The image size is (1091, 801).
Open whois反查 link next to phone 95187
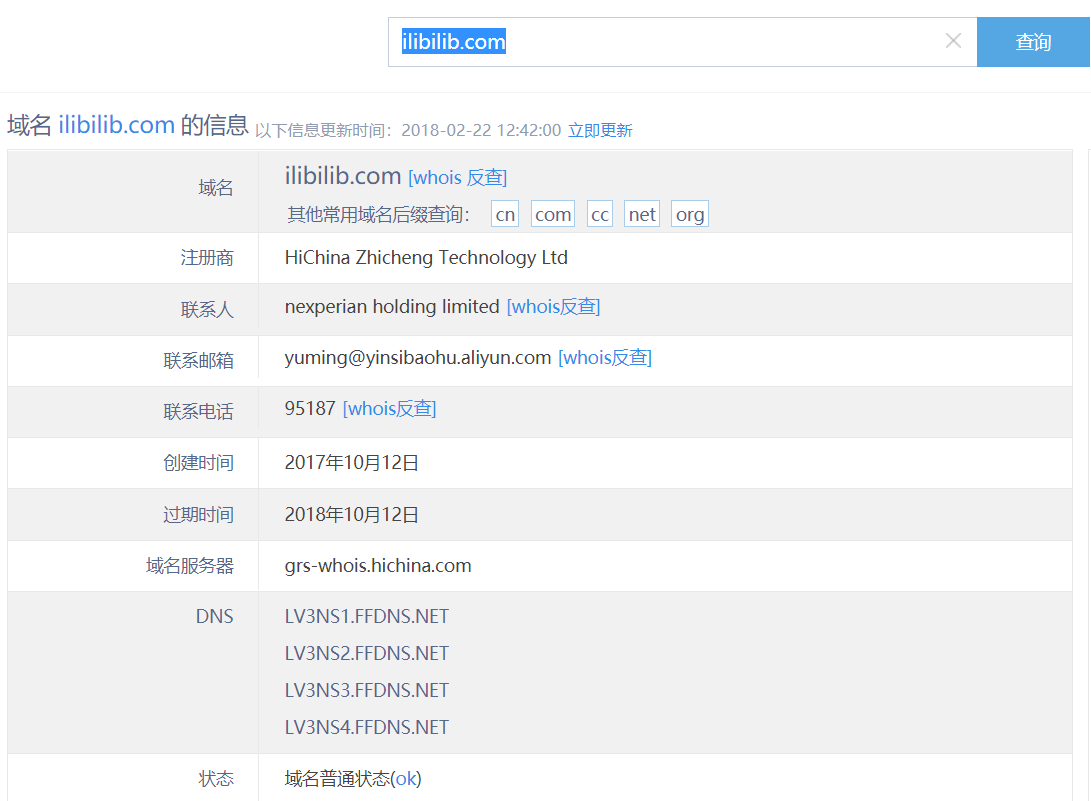(x=389, y=409)
